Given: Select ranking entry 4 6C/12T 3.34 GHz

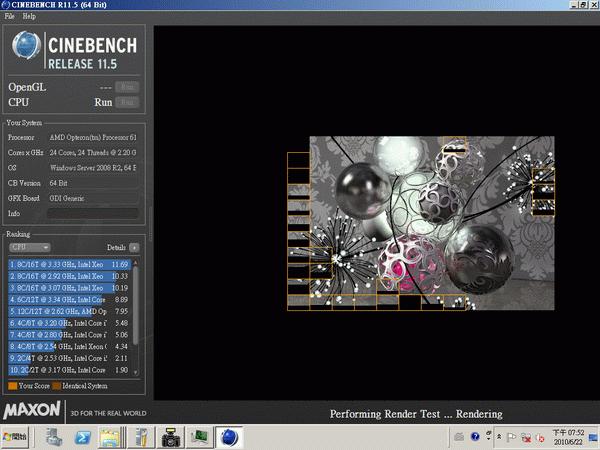Looking at the screenshot, I should (x=69, y=300).
